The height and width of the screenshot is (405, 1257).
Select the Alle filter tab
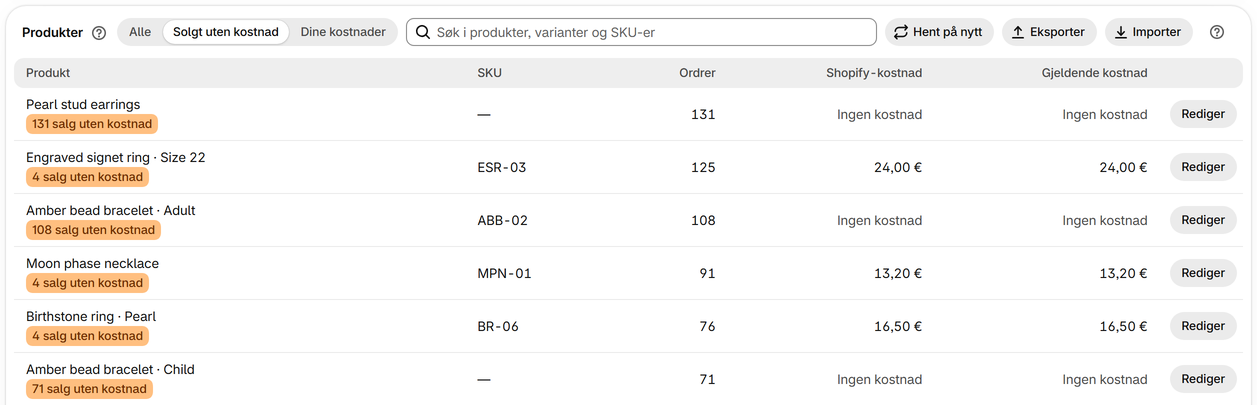tap(140, 32)
